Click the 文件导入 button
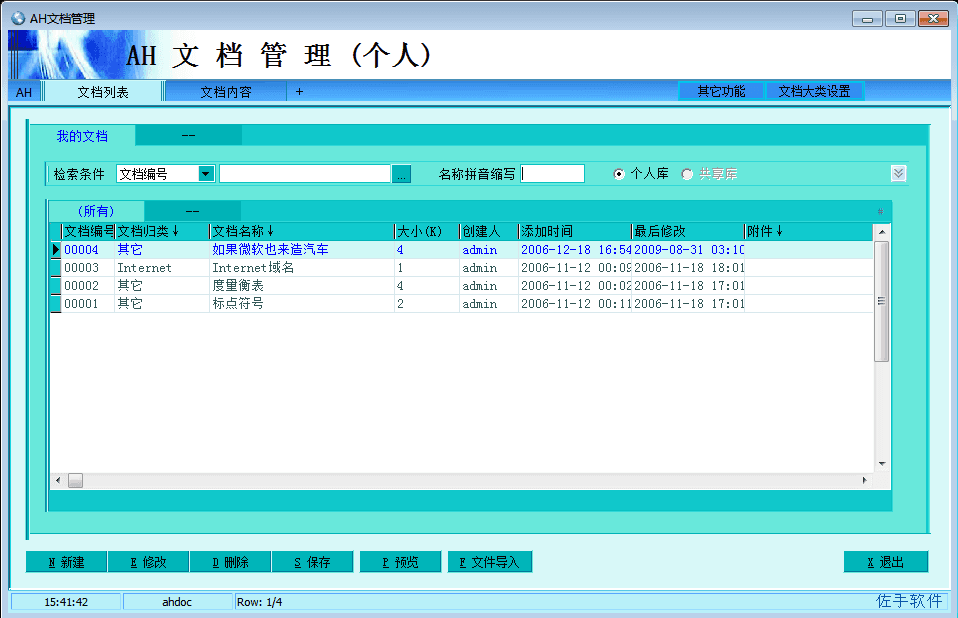Screen dimensions: 958x618 489,562
